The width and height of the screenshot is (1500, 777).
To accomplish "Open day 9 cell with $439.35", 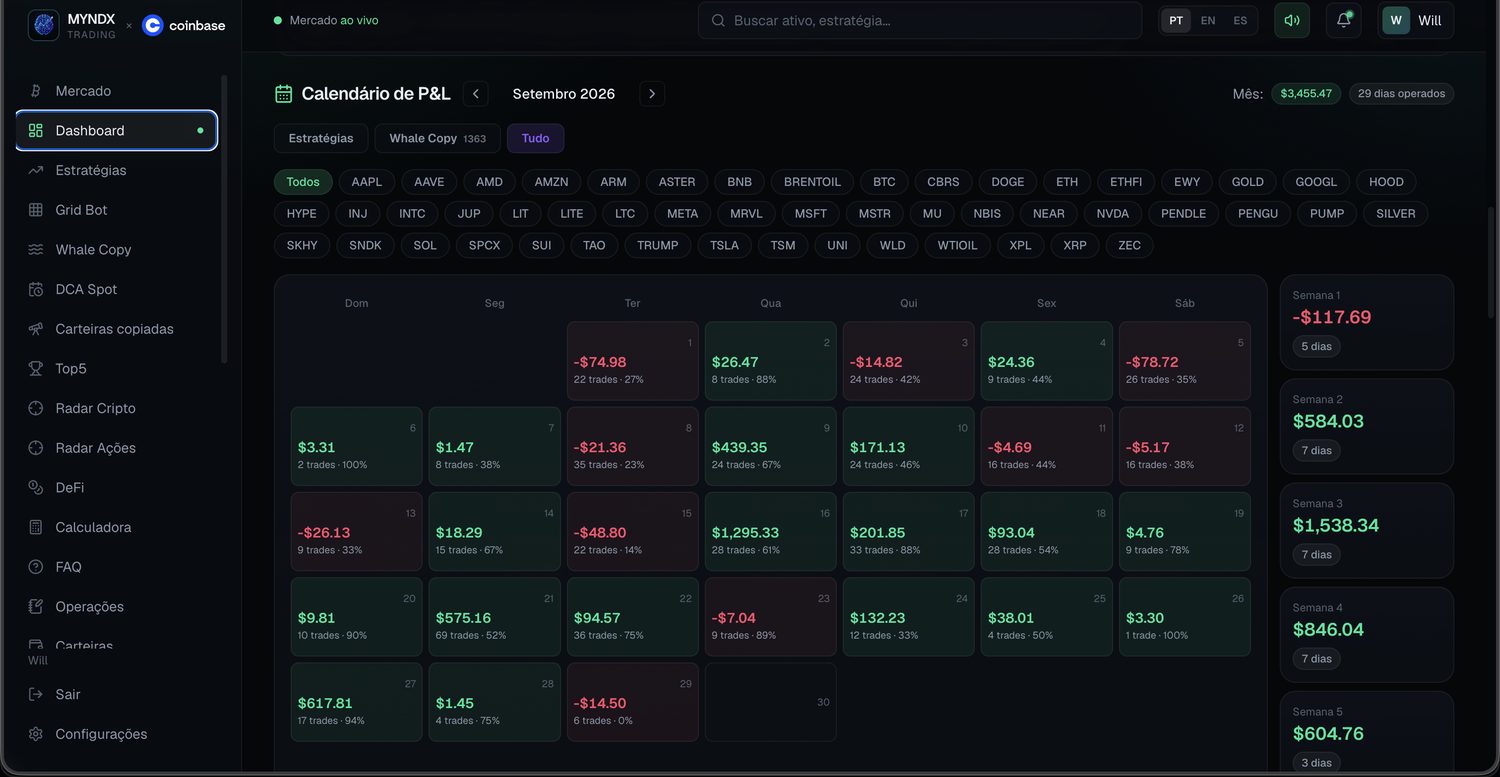I will pos(771,448).
